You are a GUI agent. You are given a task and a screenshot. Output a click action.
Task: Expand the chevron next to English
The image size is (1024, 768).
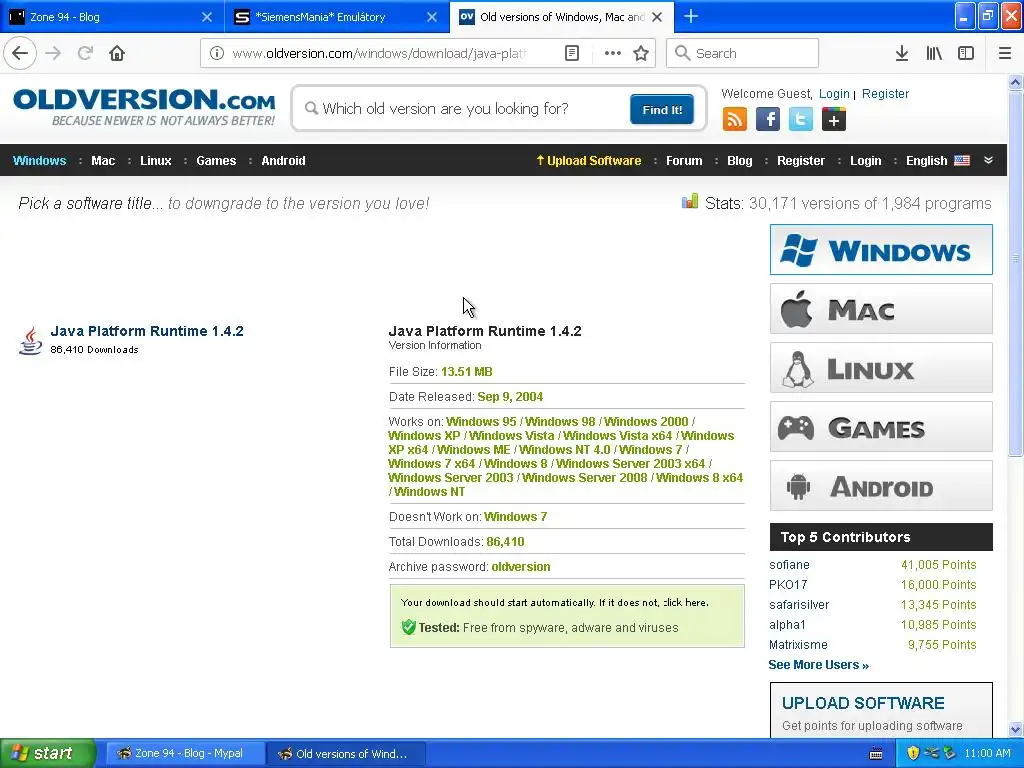(x=988, y=160)
